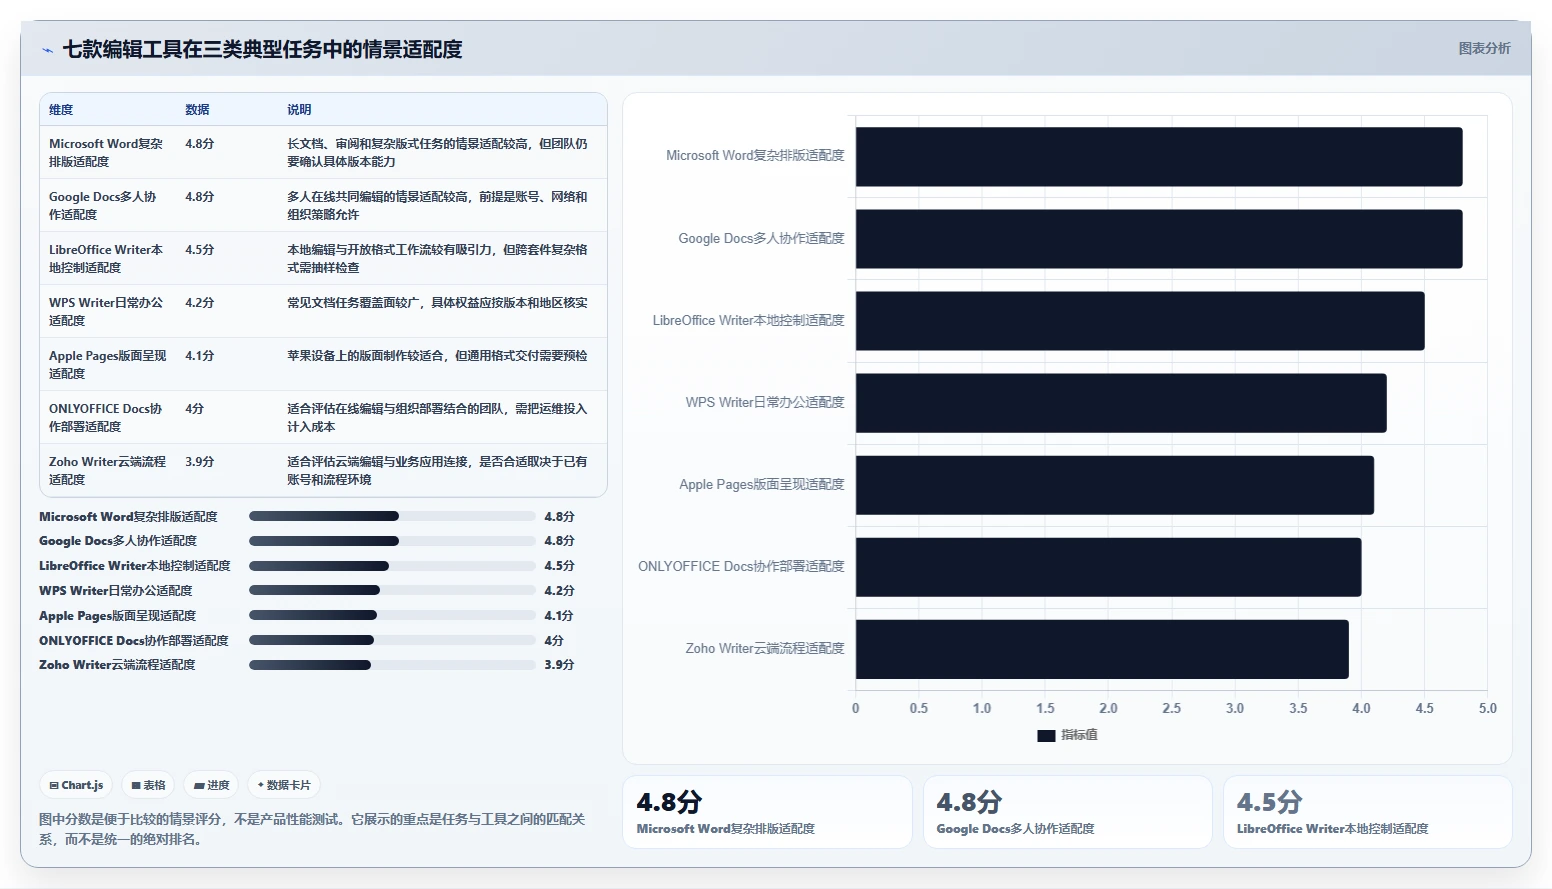Click the progress label Google Docs多人协作适配度
1552x889 pixels.
pyautogui.click(x=118, y=540)
